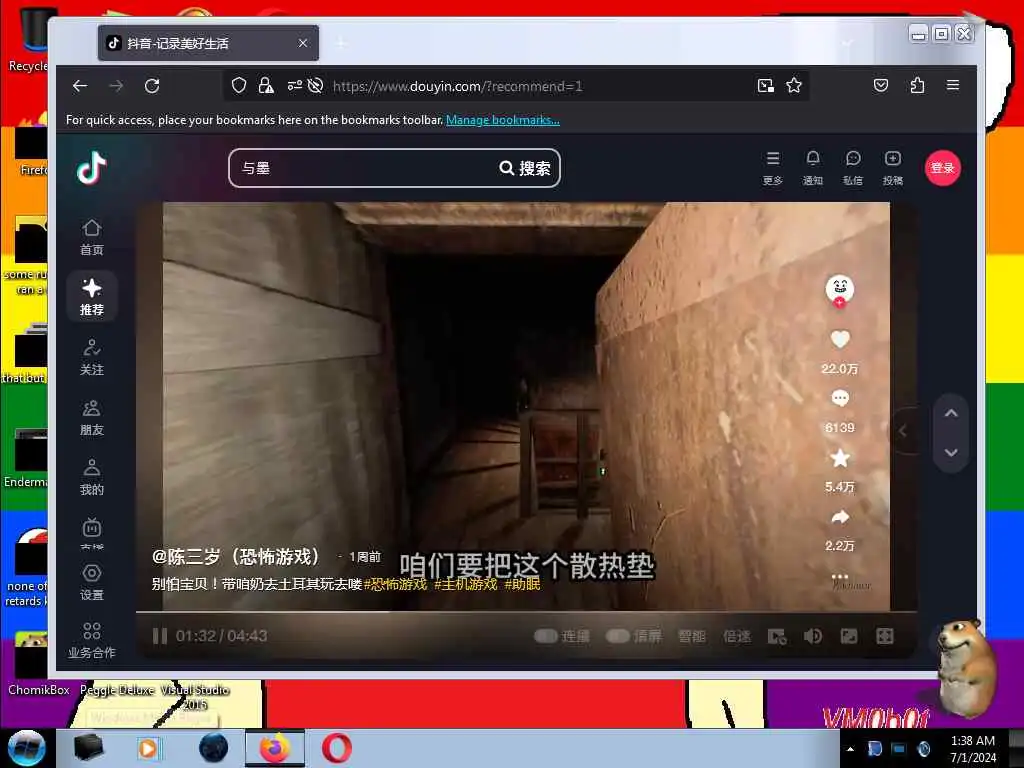Click the Douyin logo in sidebar
This screenshot has width=1024, height=768.
coord(91,168)
